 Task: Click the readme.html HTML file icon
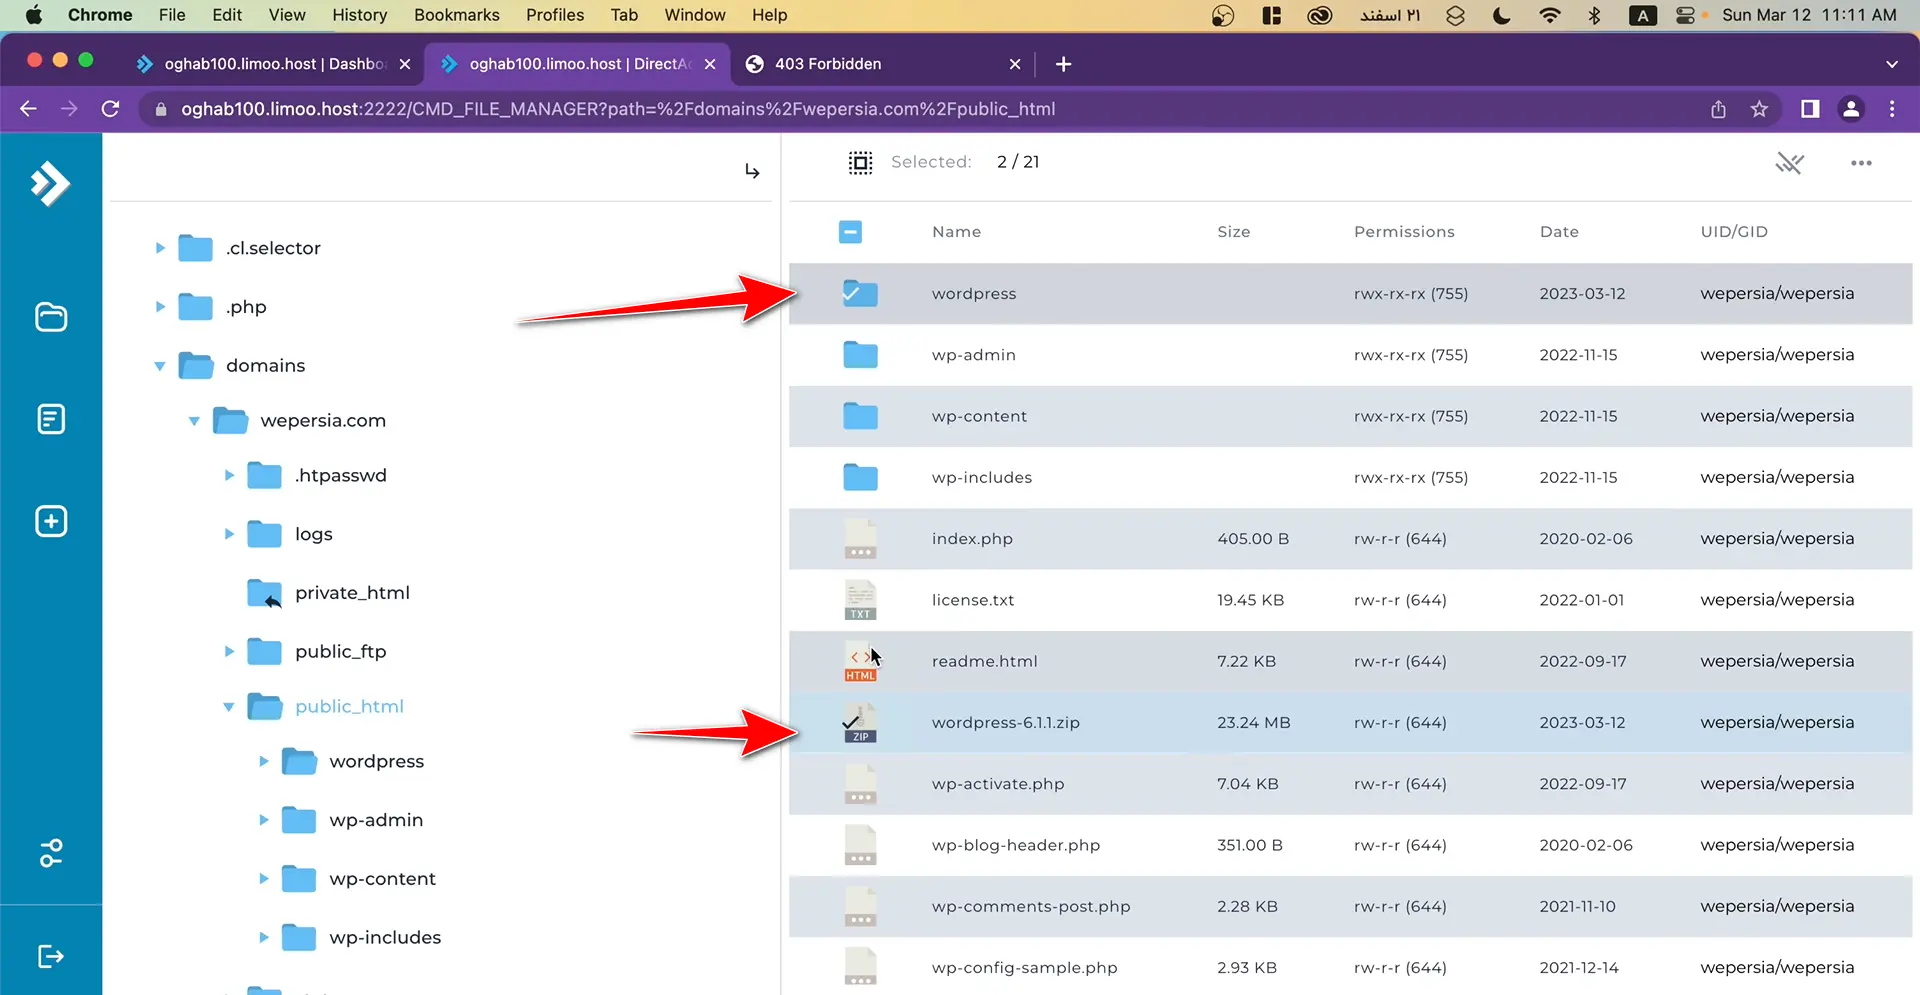pyautogui.click(x=860, y=661)
